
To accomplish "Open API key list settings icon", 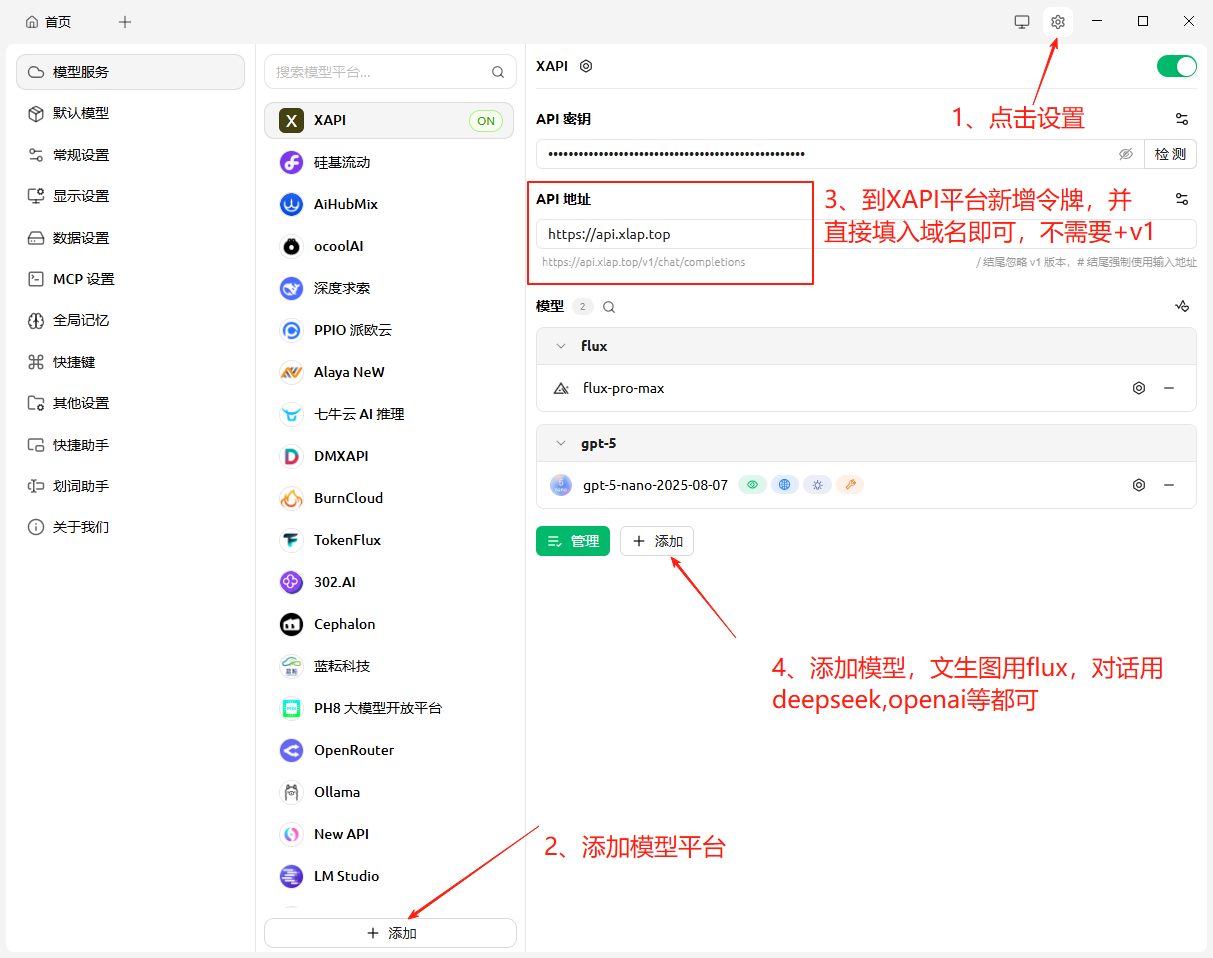I will [x=1182, y=119].
